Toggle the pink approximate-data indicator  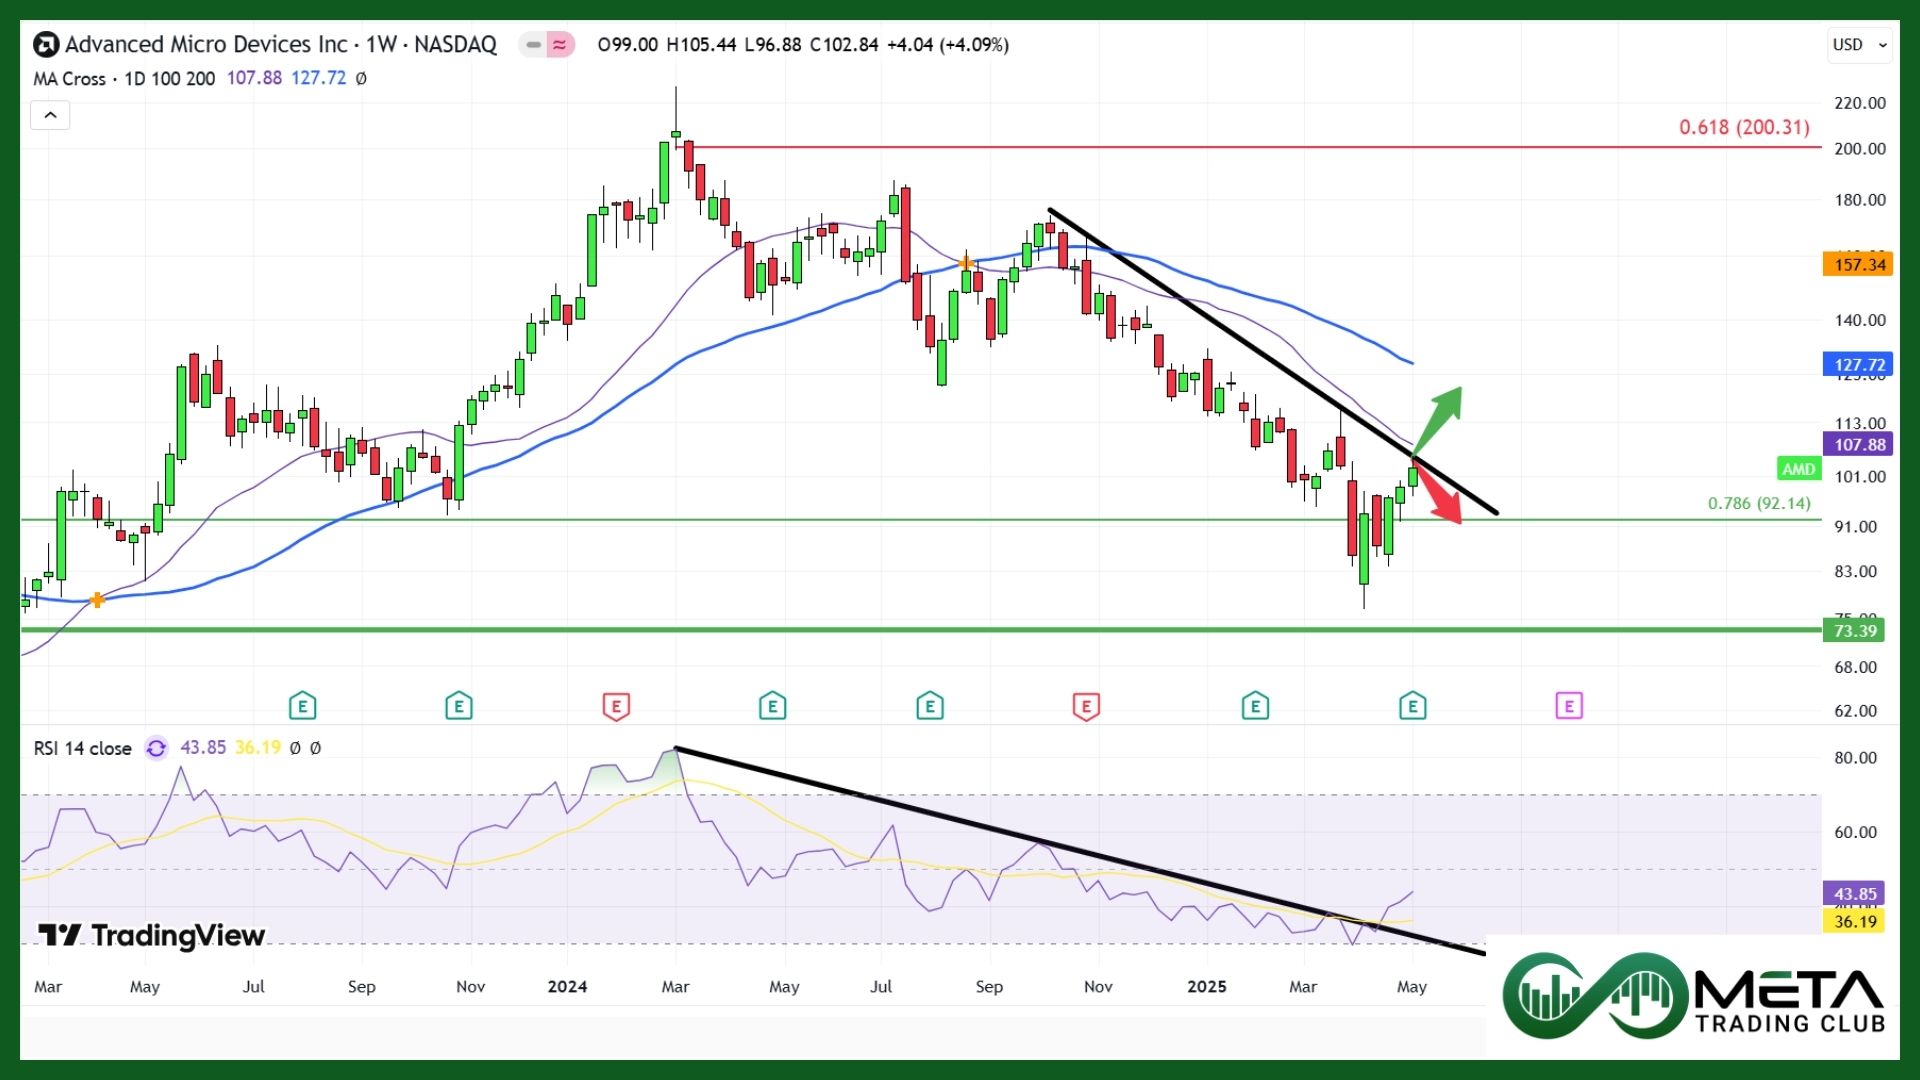[x=560, y=45]
